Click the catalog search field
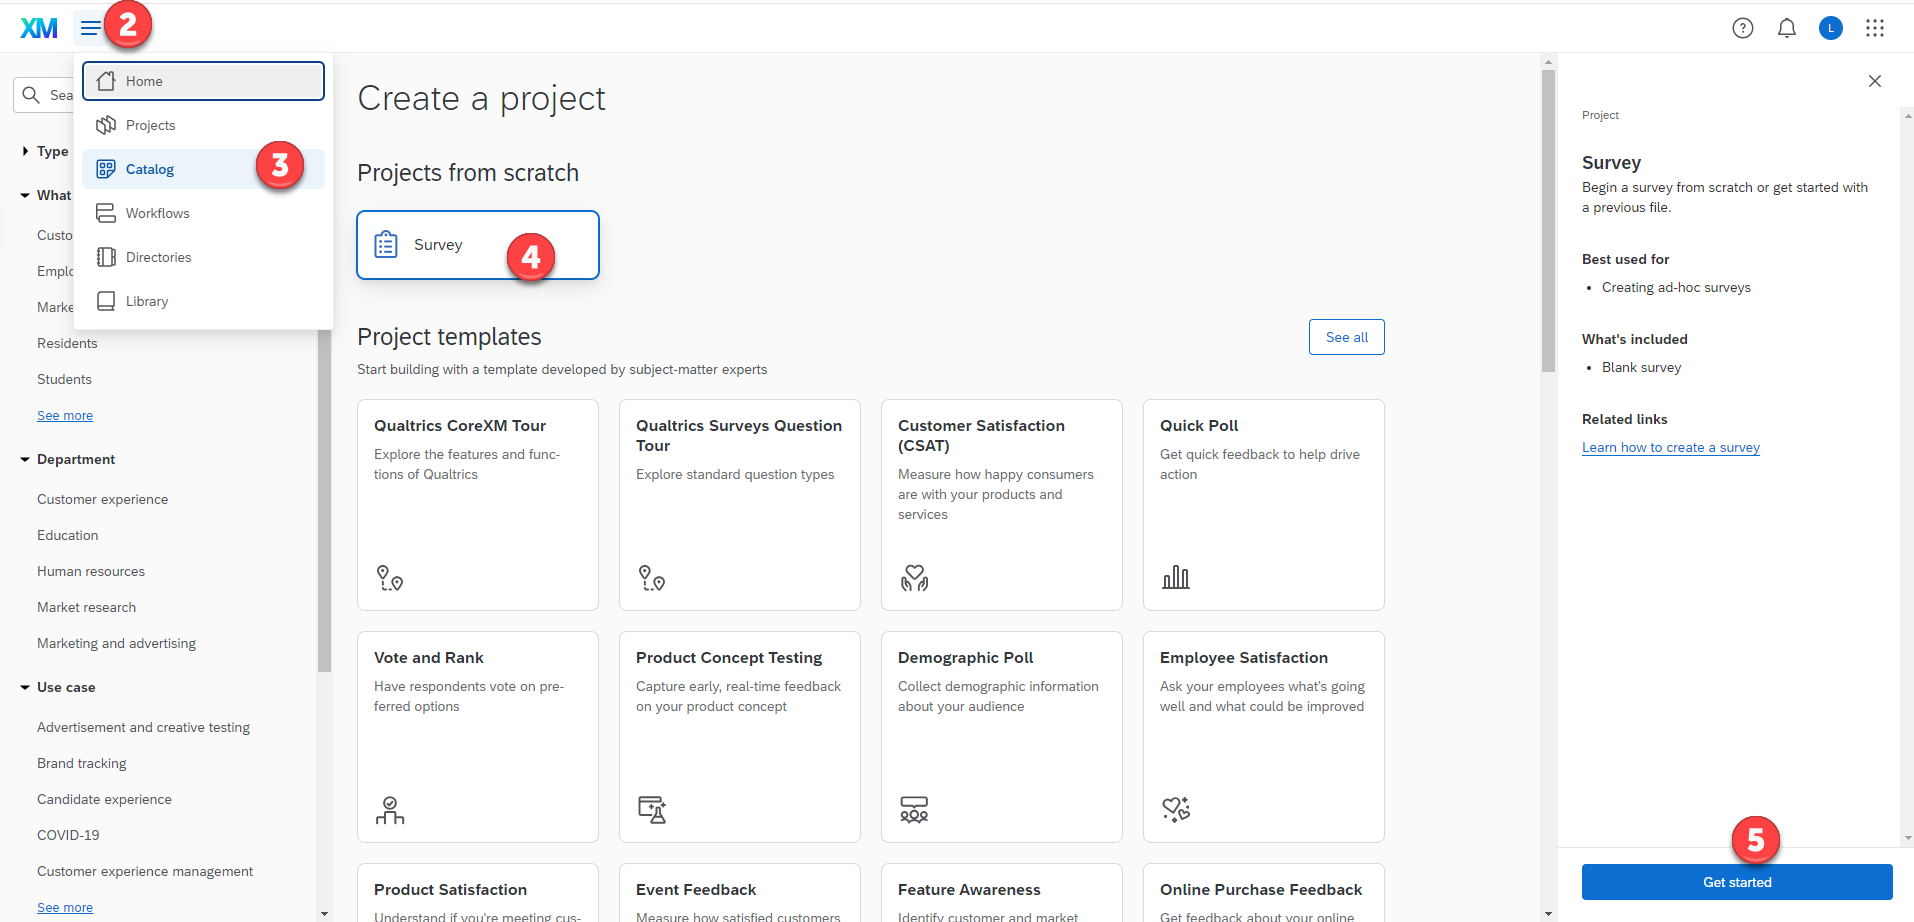Screen dimensions: 1914x922 44,95
